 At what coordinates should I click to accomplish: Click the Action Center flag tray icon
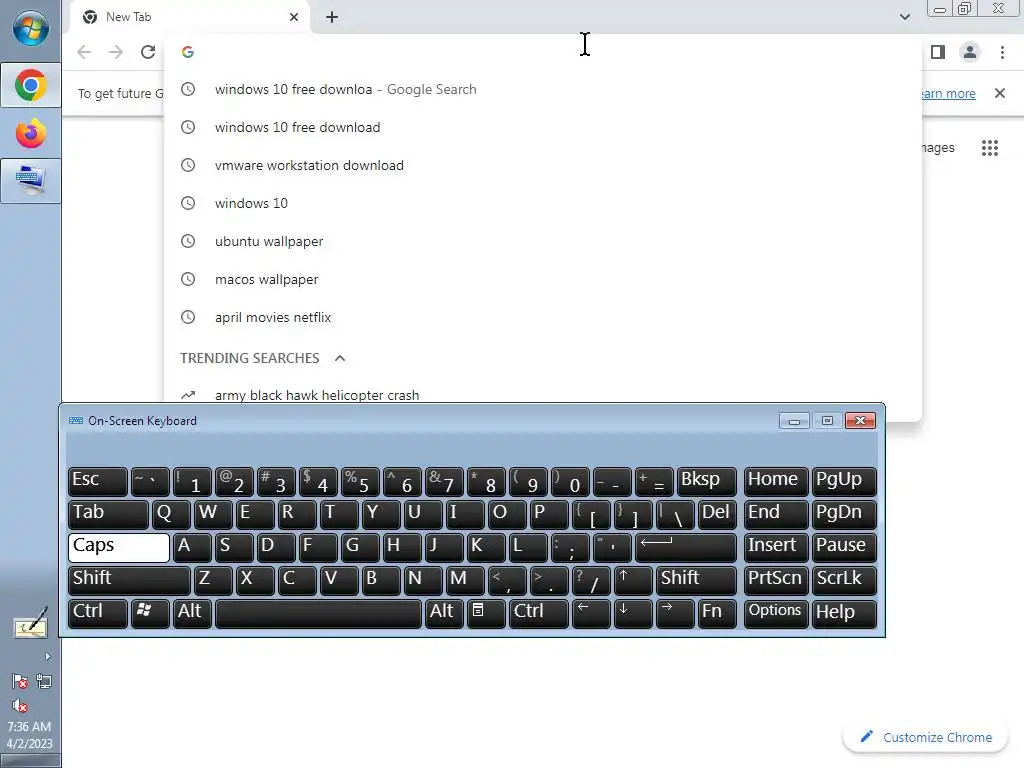[20, 681]
